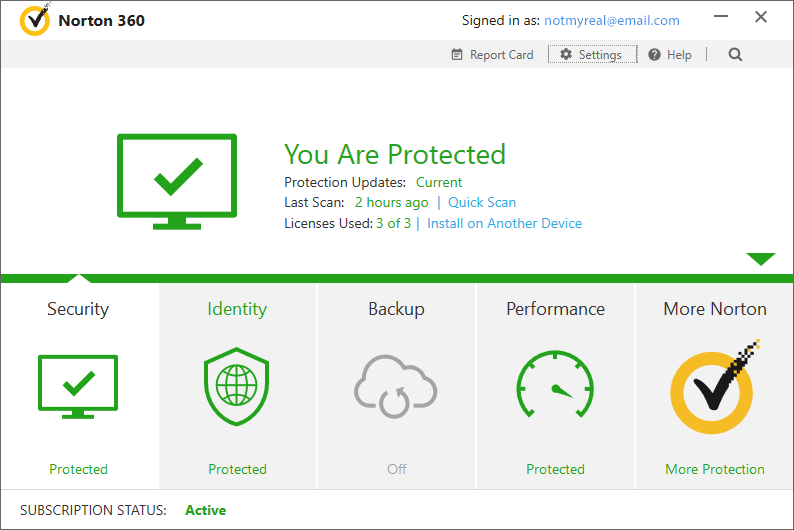Start a Quick Scan
This screenshot has height=530, width=794.
click(482, 202)
